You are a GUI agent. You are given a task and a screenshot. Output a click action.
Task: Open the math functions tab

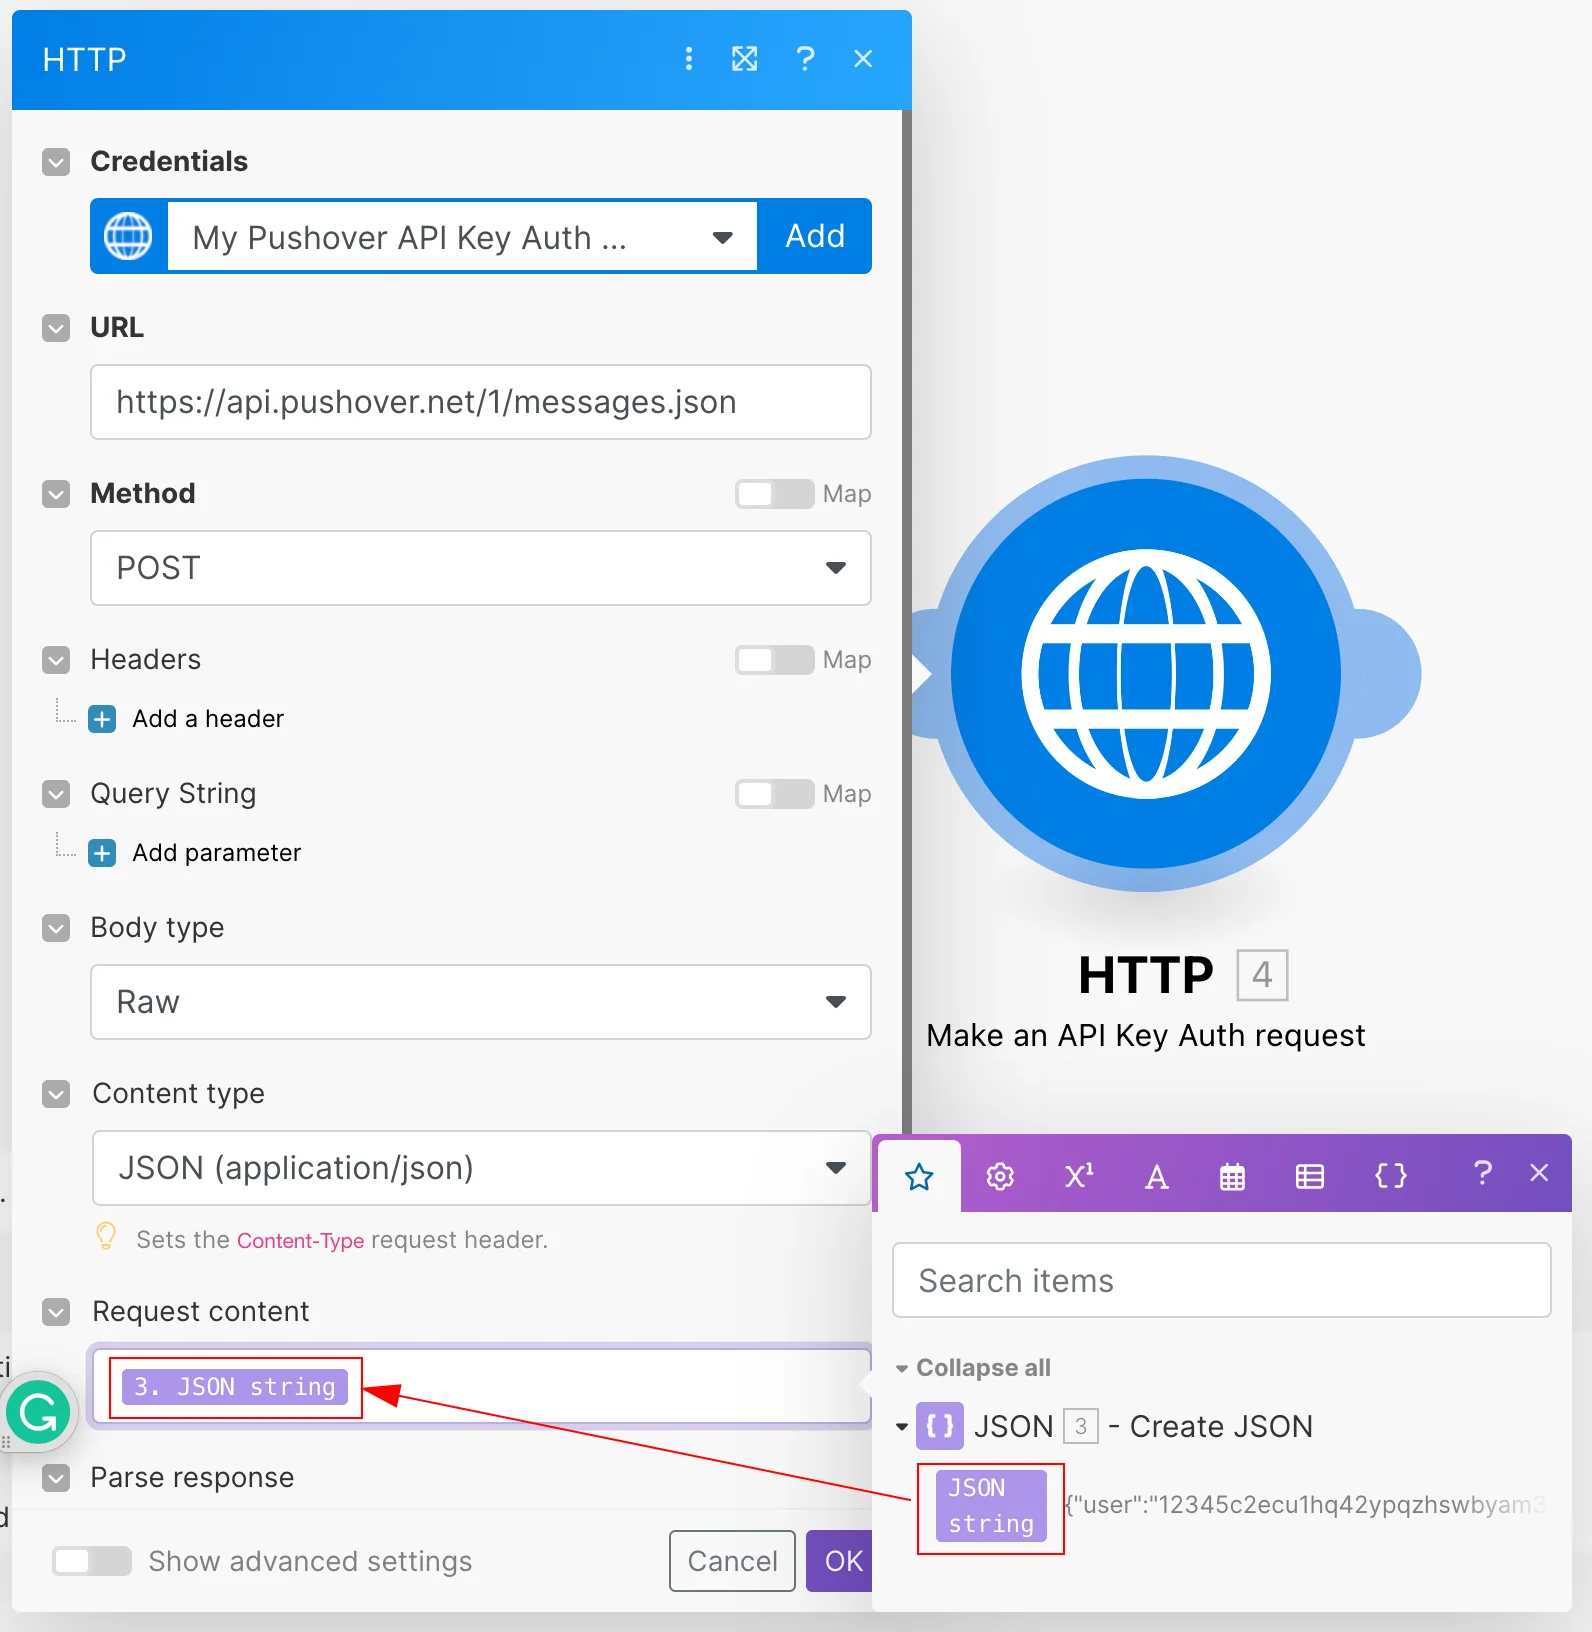pos(1078,1176)
